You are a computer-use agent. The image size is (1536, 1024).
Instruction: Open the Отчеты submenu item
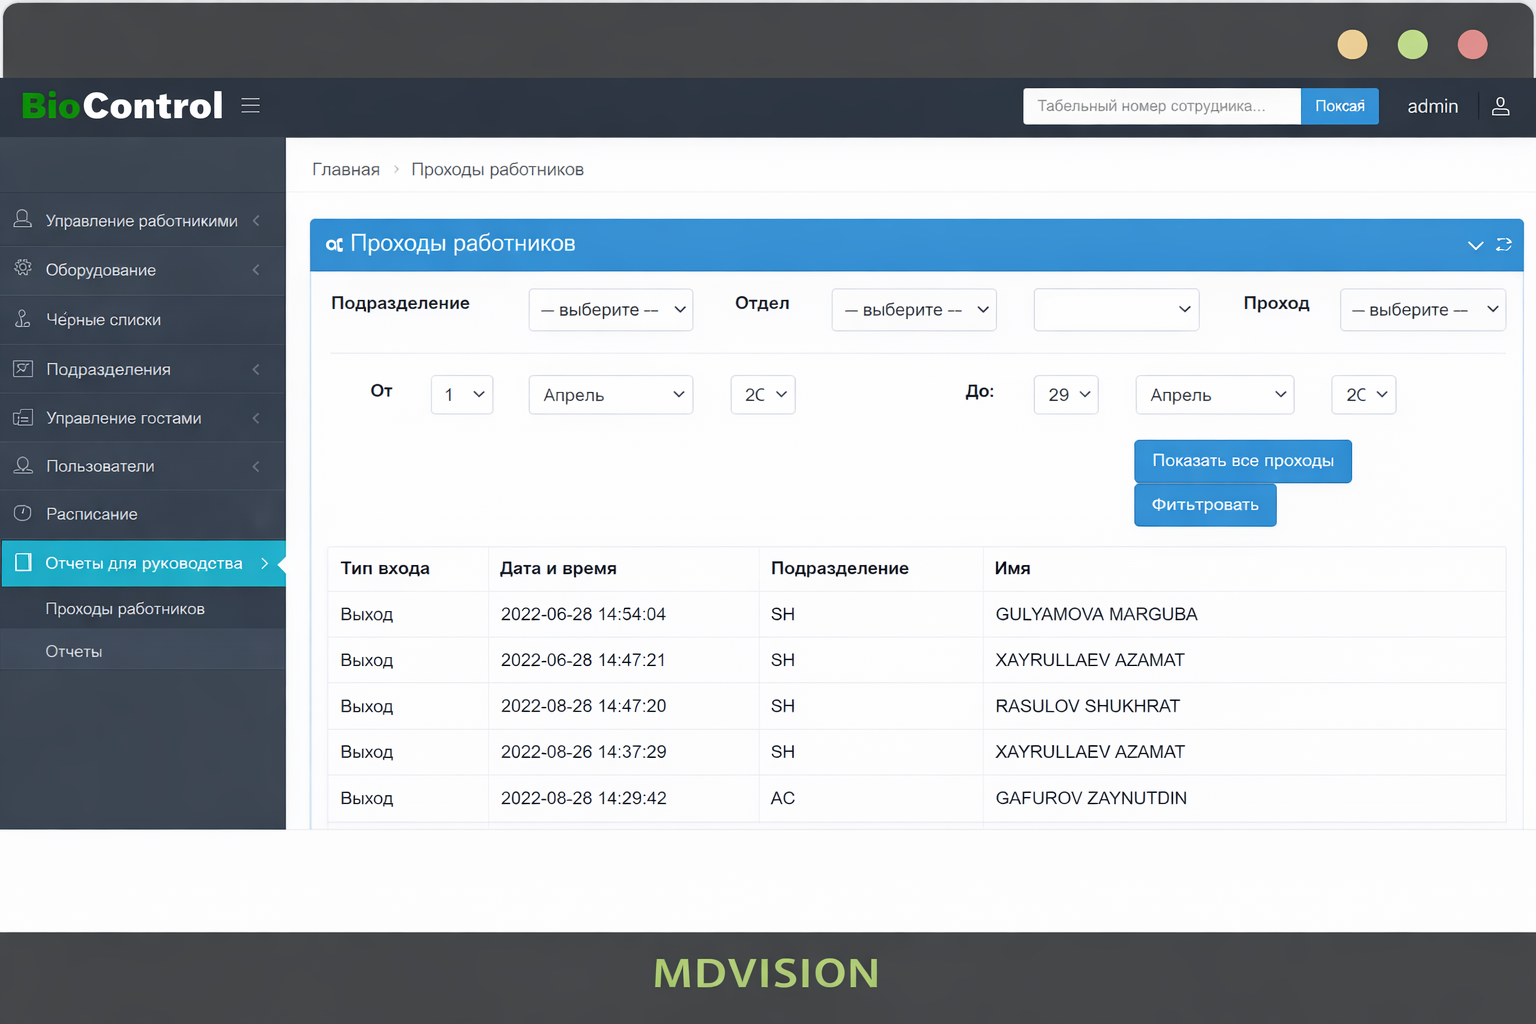(x=74, y=651)
